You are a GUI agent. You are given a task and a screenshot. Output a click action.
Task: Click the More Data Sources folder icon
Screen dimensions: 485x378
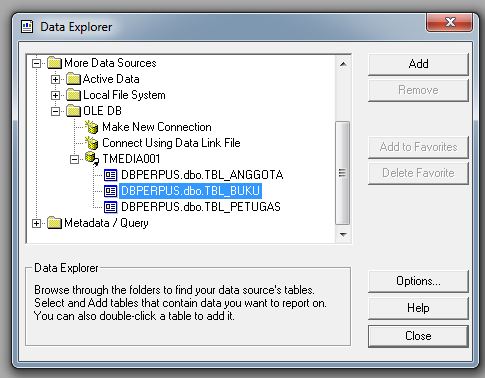(54, 63)
